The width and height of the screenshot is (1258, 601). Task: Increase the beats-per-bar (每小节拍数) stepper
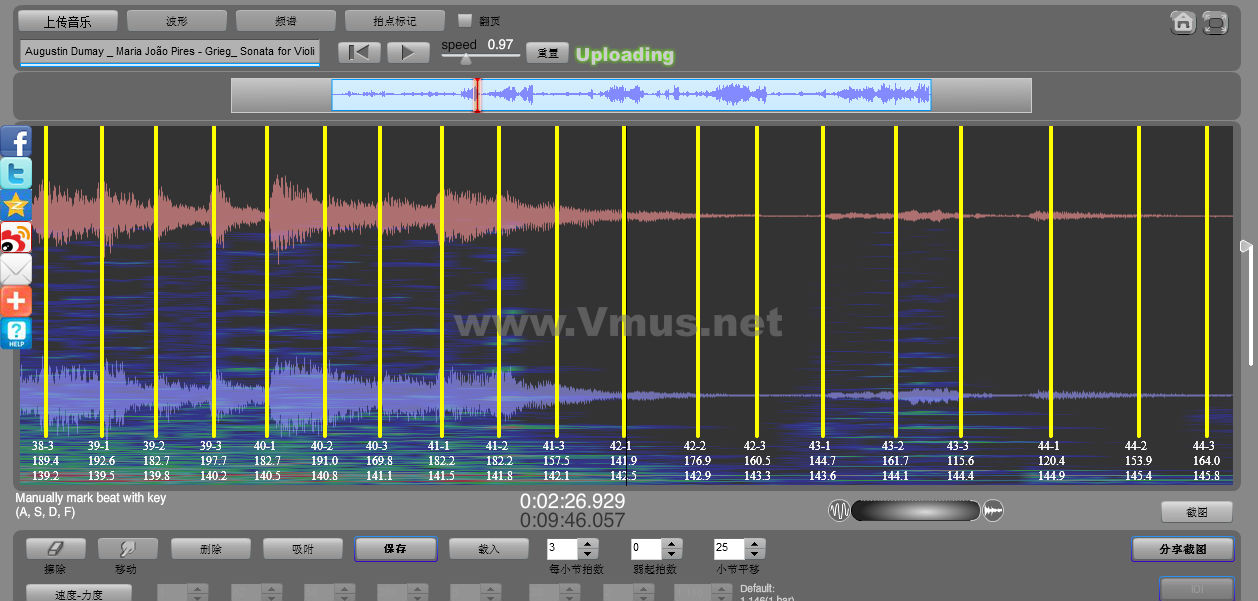pyautogui.click(x=588, y=543)
